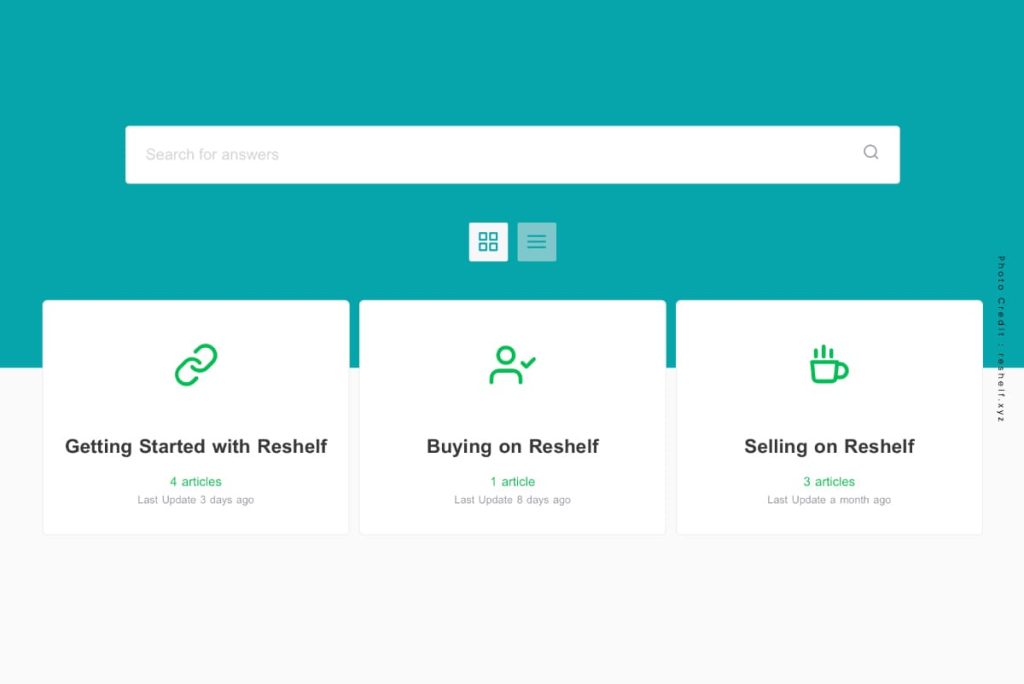Click the magnifying glass search icon
This screenshot has width=1024, height=684.
click(x=871, y=152)
